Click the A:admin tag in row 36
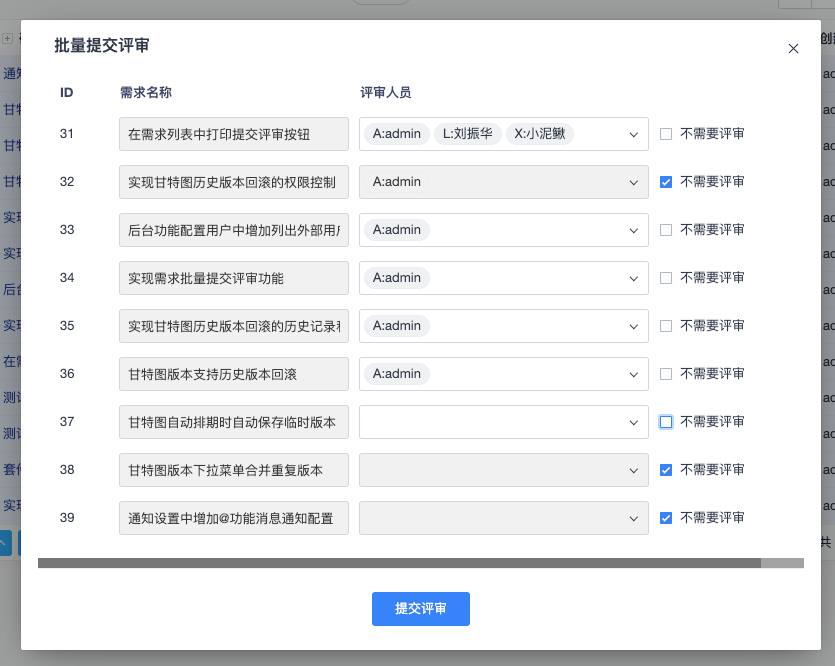Viewport: 835px width, 666px height. [397, 374]
